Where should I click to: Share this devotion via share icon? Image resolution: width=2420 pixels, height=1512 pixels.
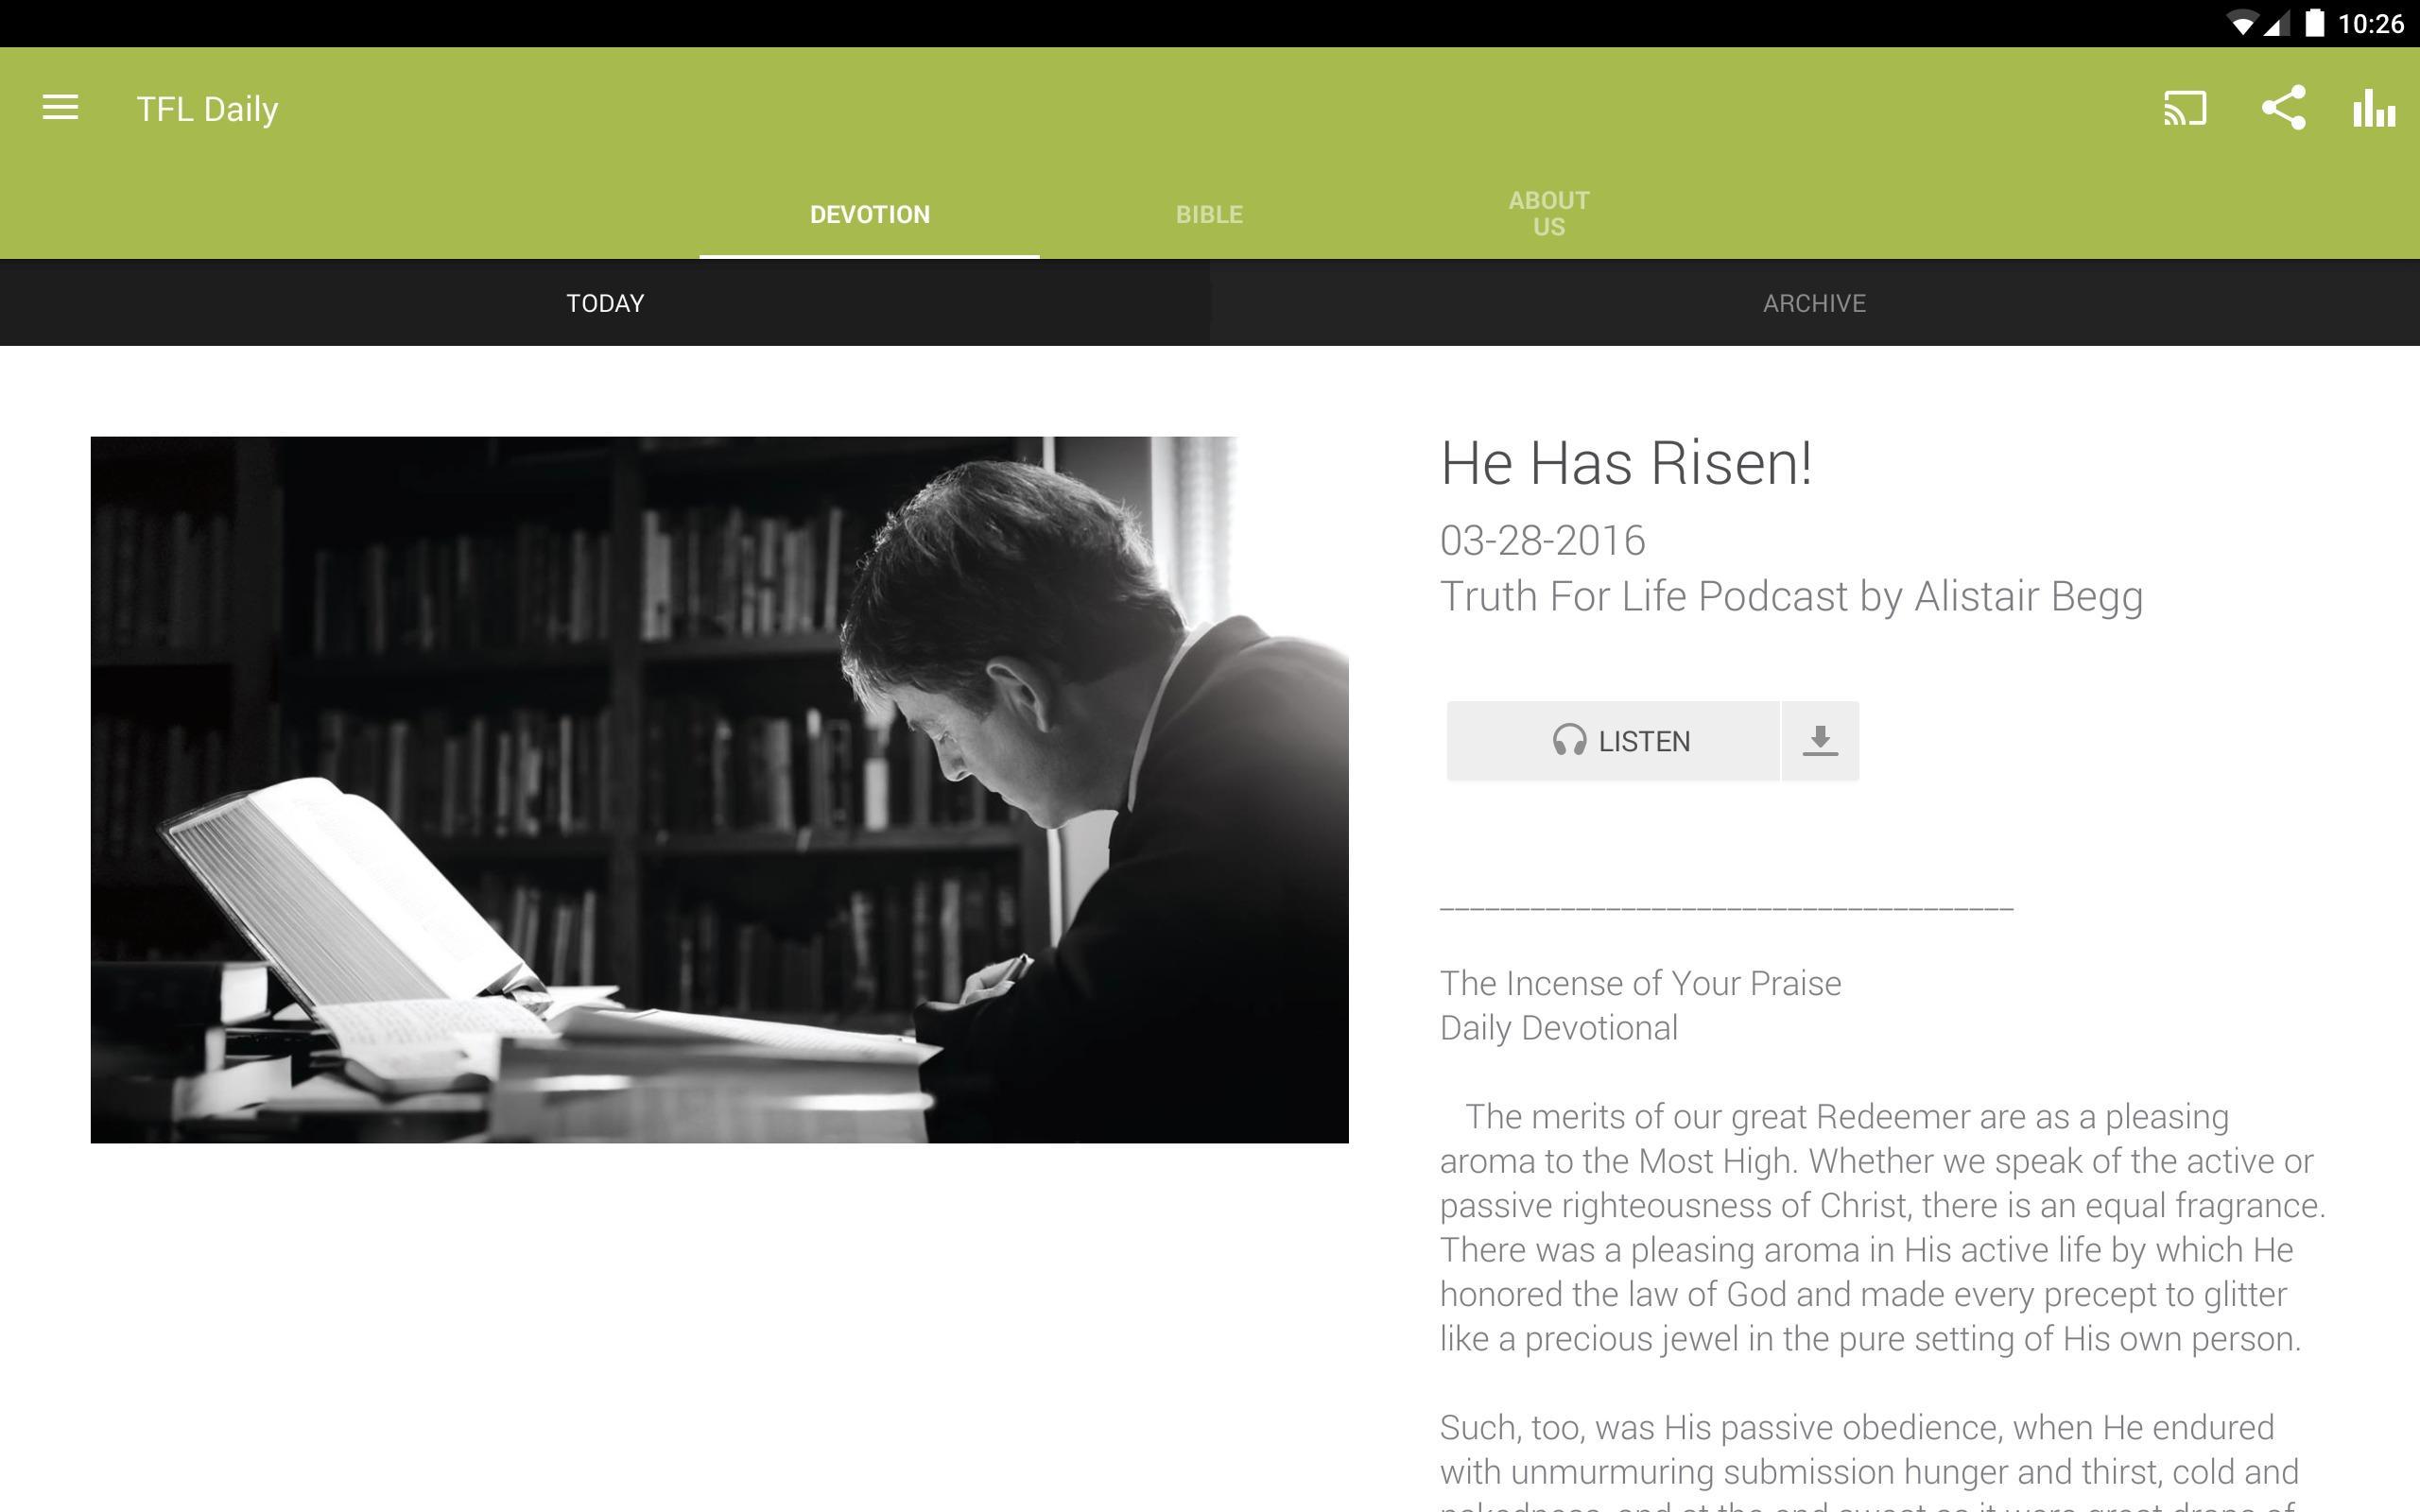click(x=2284, y=108)
